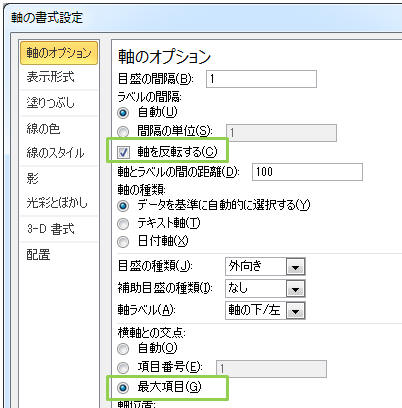Viewport: 402px width, 408px height.
Task: Click the 目盛の間隔 input field
Action: pos(261,79)
